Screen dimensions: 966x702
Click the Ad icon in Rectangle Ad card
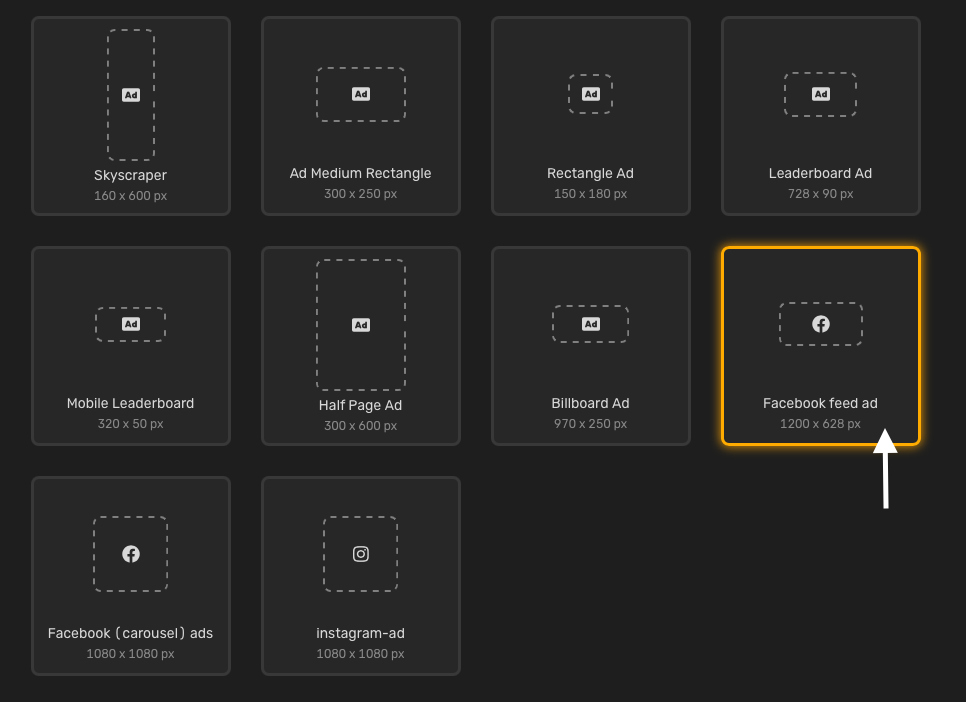pos(591,94)
